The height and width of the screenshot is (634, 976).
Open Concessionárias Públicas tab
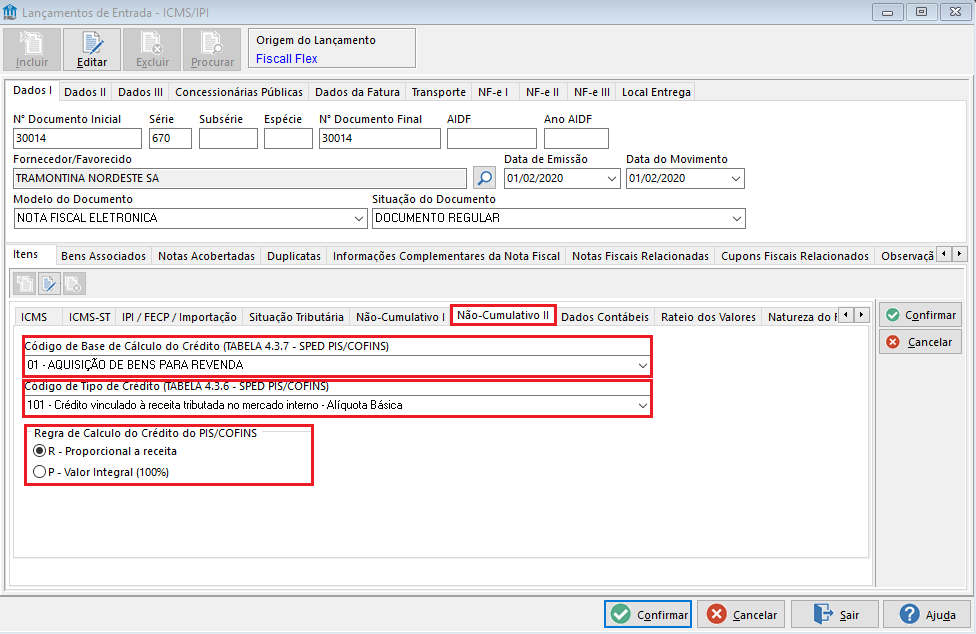[239, 92]
